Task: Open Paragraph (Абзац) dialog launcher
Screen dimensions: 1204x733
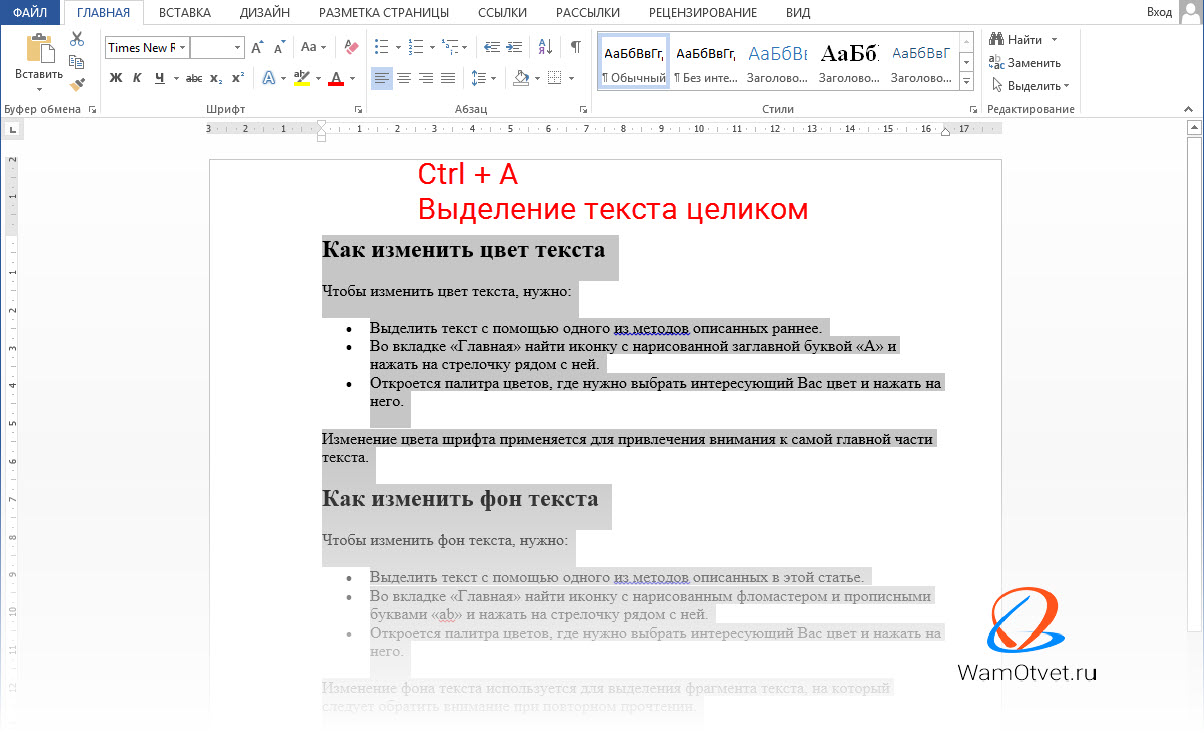Action: [x=583, y=109]
